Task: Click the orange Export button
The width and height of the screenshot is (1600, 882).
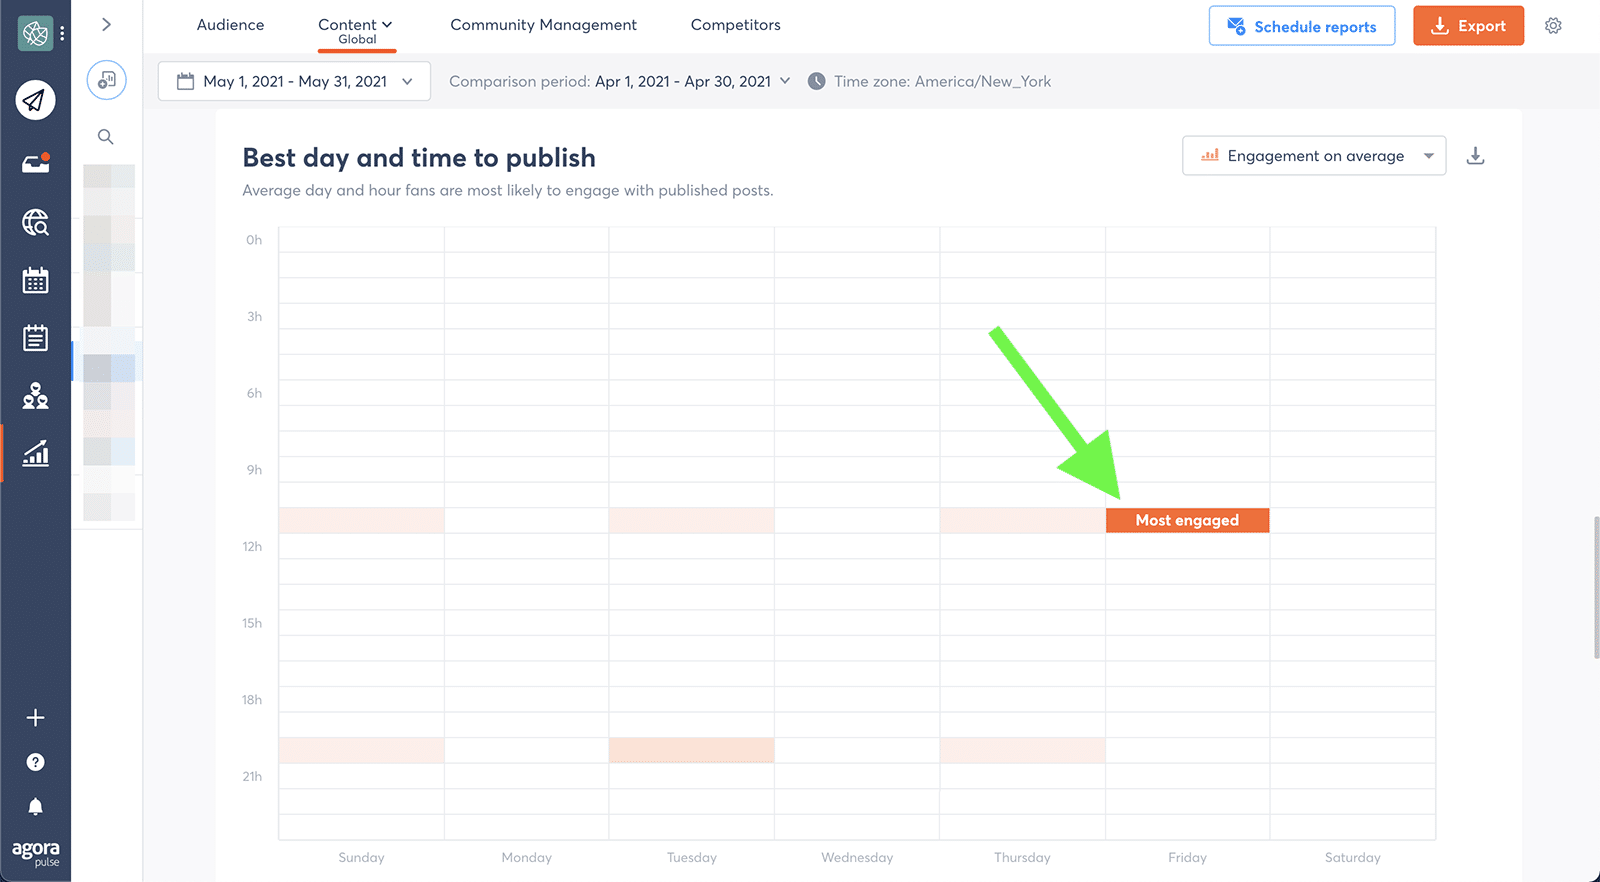Action: pyautogui.click(x=1468, y=26)
